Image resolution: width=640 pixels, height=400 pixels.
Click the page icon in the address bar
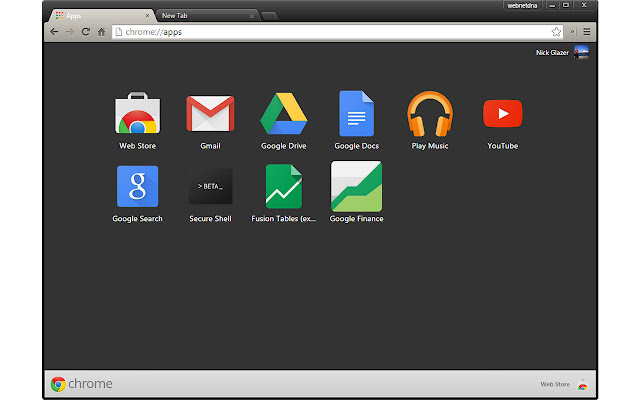[x=119, y=32]
